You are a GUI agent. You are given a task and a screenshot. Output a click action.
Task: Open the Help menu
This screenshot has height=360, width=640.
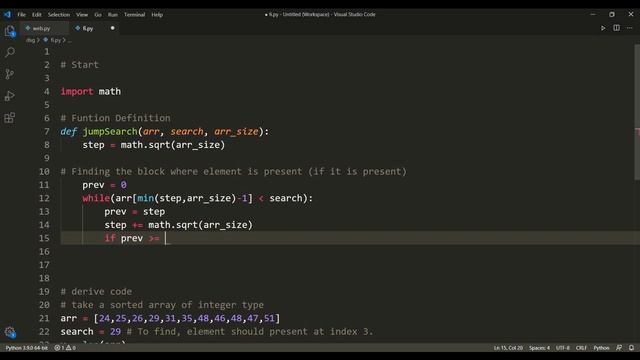pos(157,15)
